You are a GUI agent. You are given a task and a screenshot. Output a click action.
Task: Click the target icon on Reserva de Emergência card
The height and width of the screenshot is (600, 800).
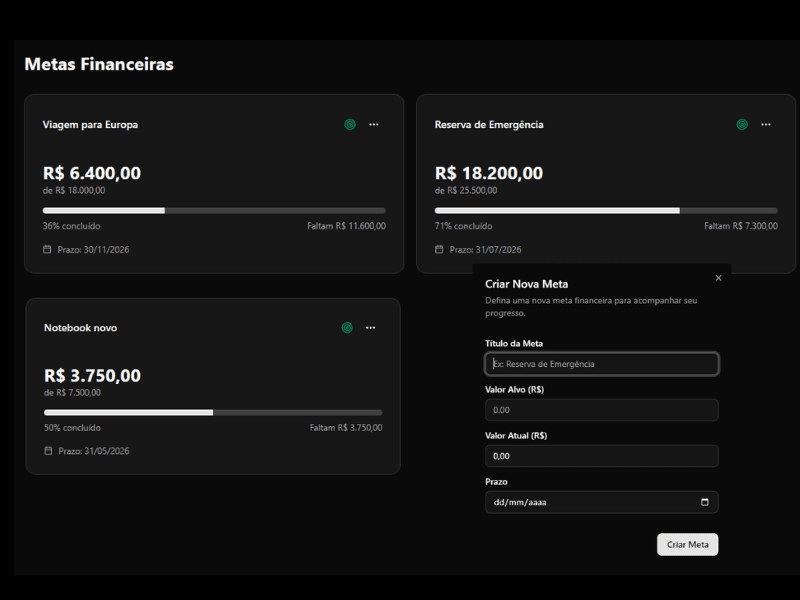742,124
